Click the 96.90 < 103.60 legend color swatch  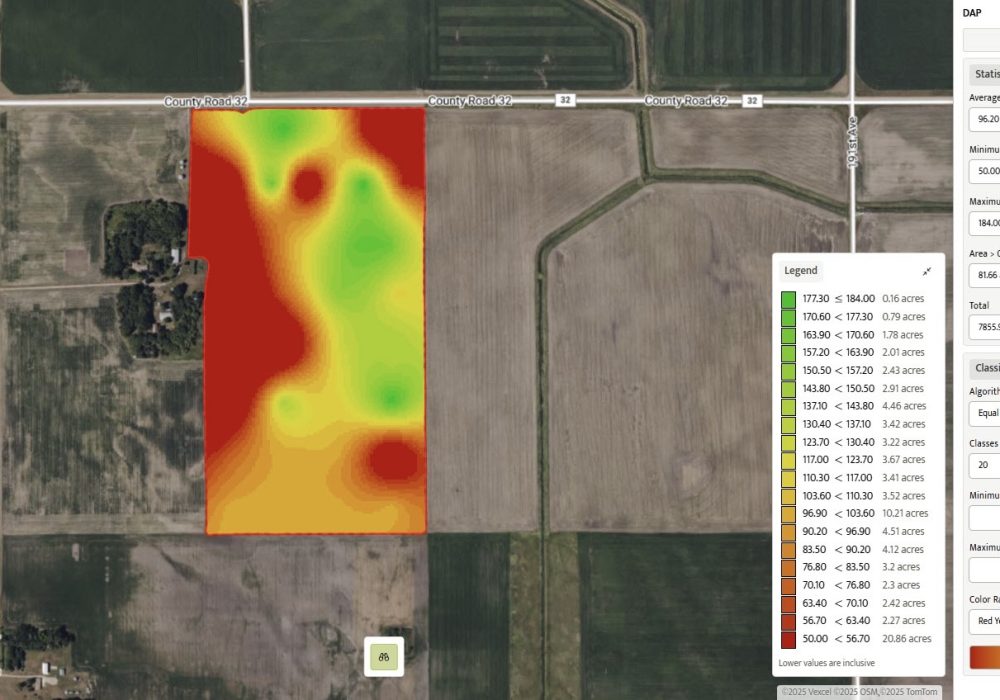[x=789, y=514]
